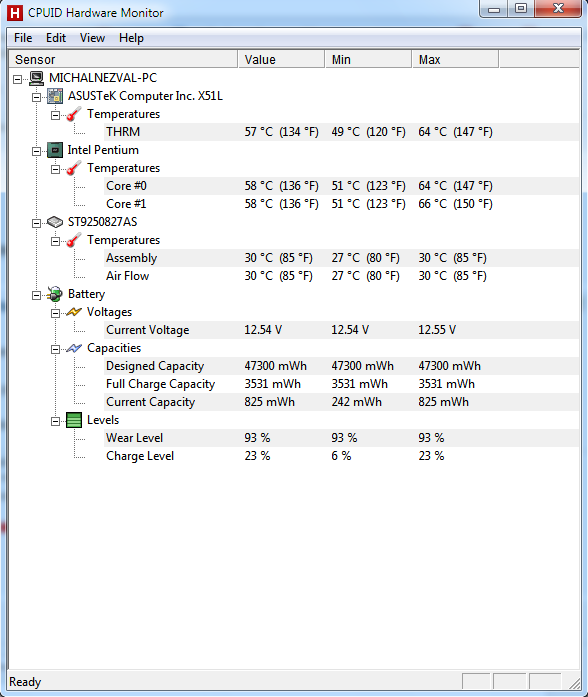Click the Sensor column header
The width and height of the screenshot is (588, 697).
pos(123,59)
